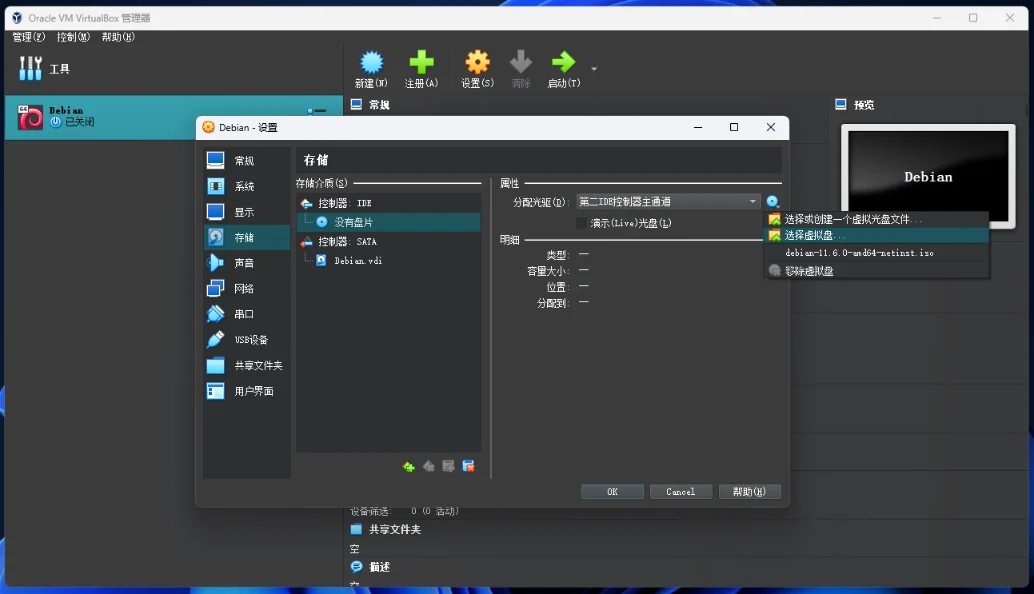The height and width of the screenshot is (594, 1034).
Task: Select debian-11.6.0-amd64-netinst.iso from menu
Action: point(876,252)
